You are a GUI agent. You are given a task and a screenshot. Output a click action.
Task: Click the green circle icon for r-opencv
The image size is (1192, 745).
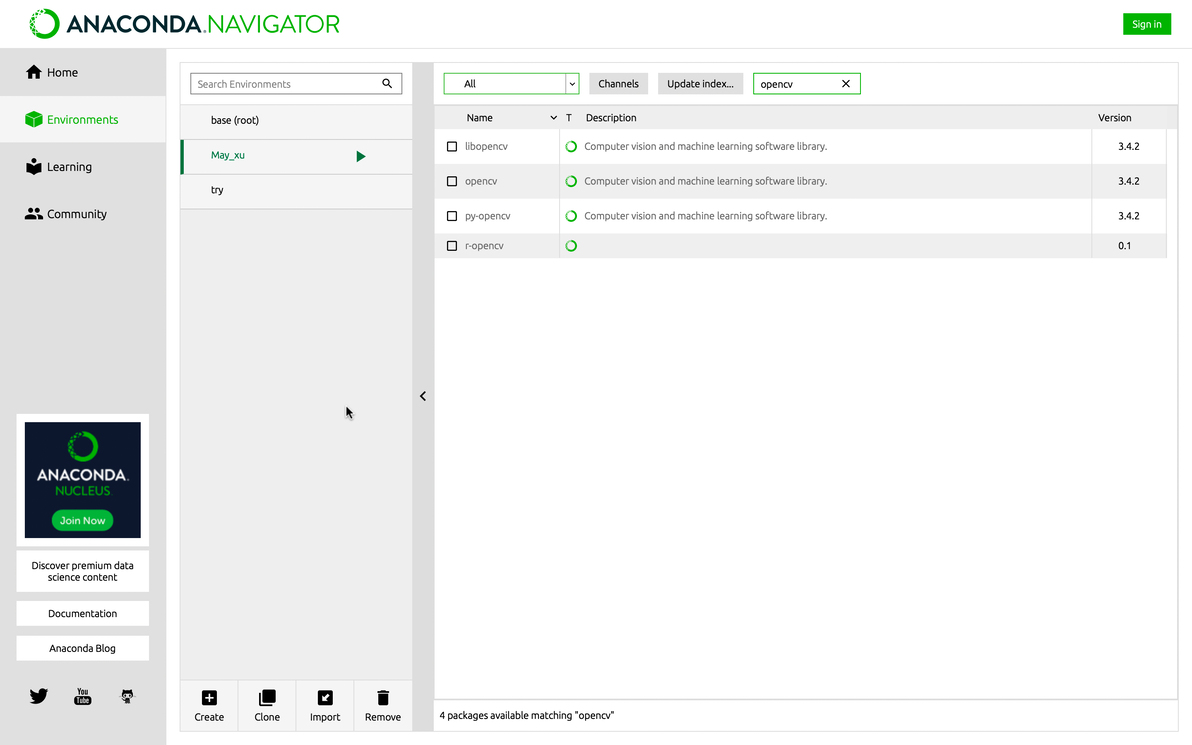pos(571,246)
